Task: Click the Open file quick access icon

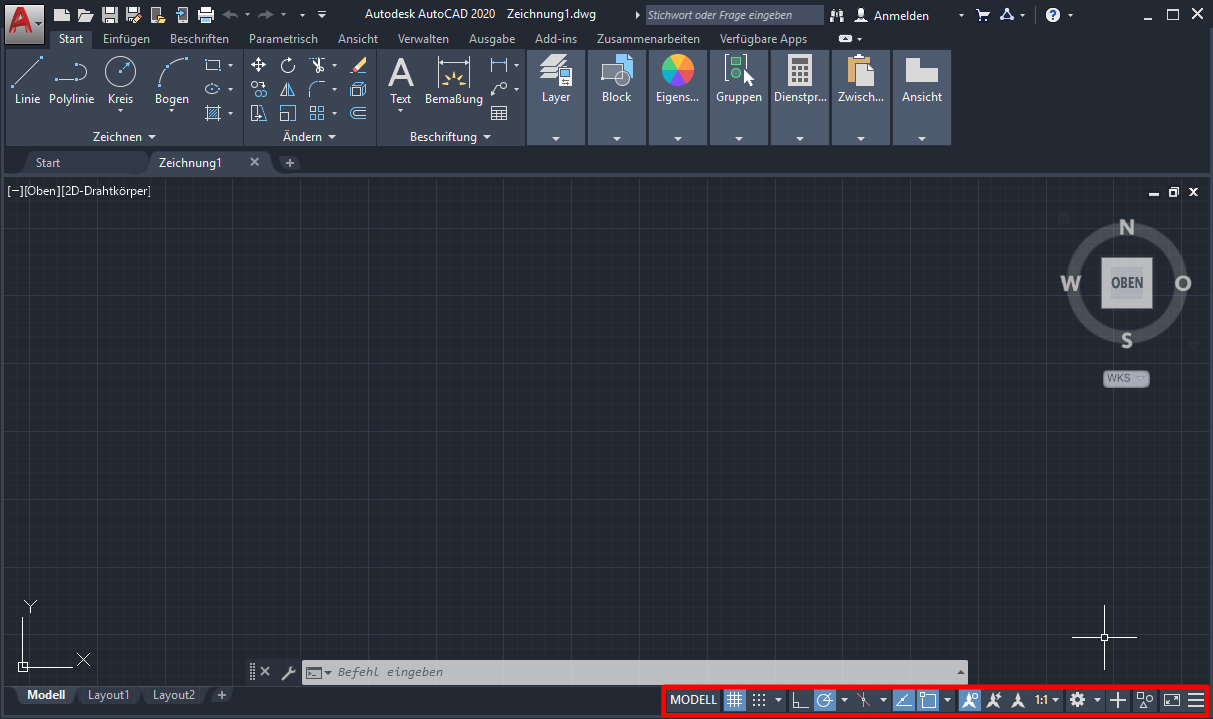Action: point(86,15)
